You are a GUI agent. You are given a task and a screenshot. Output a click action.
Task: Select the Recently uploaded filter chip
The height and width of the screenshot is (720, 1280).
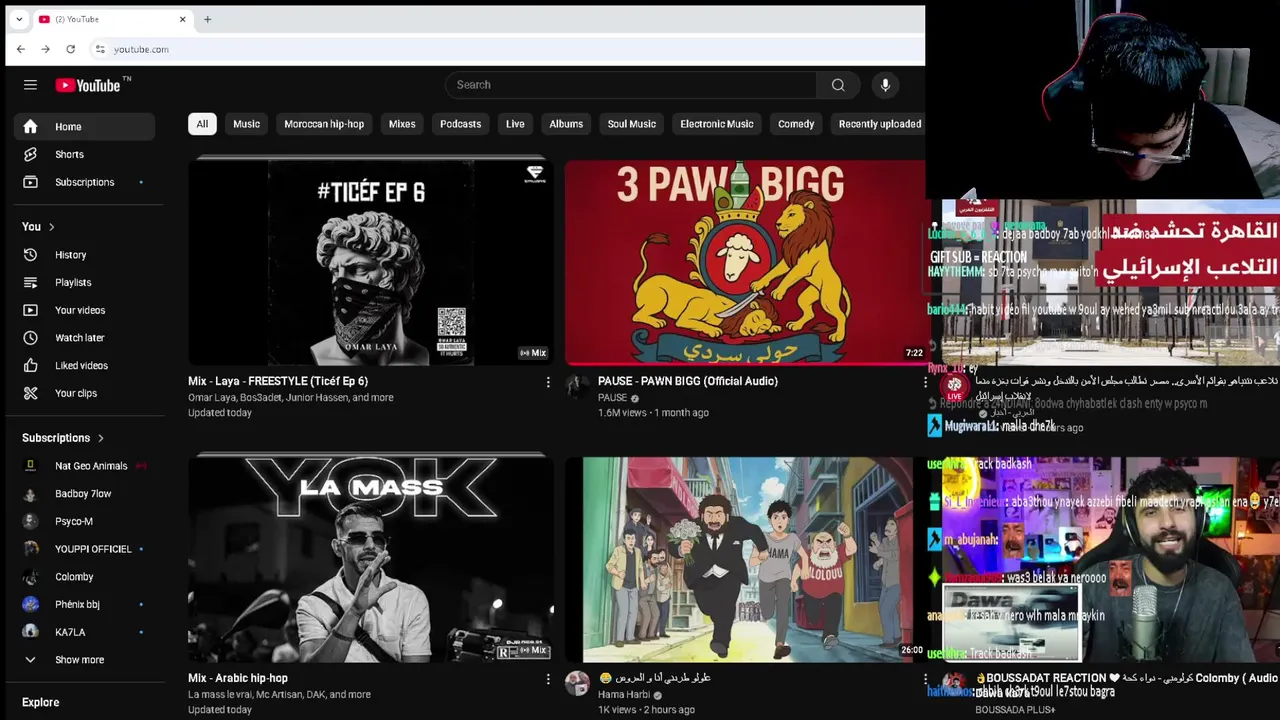pyautogui.click(x=880, y=124)
